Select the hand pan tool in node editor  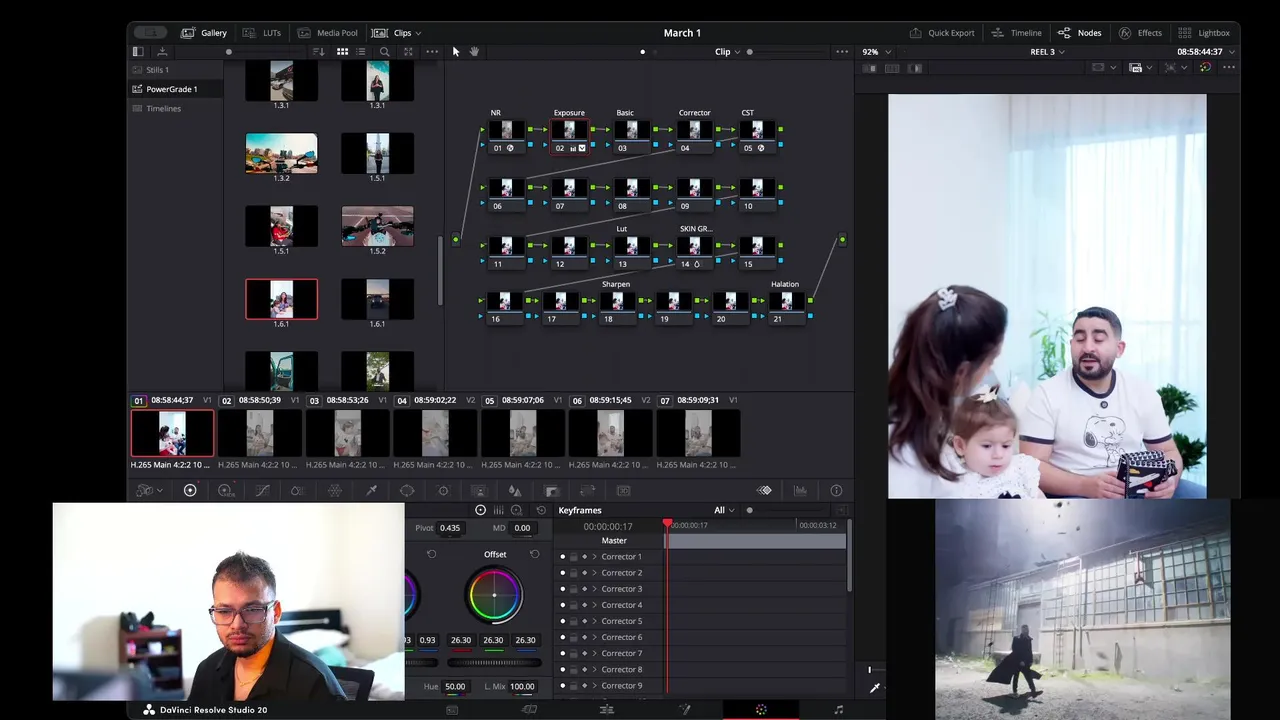[474, 52]
